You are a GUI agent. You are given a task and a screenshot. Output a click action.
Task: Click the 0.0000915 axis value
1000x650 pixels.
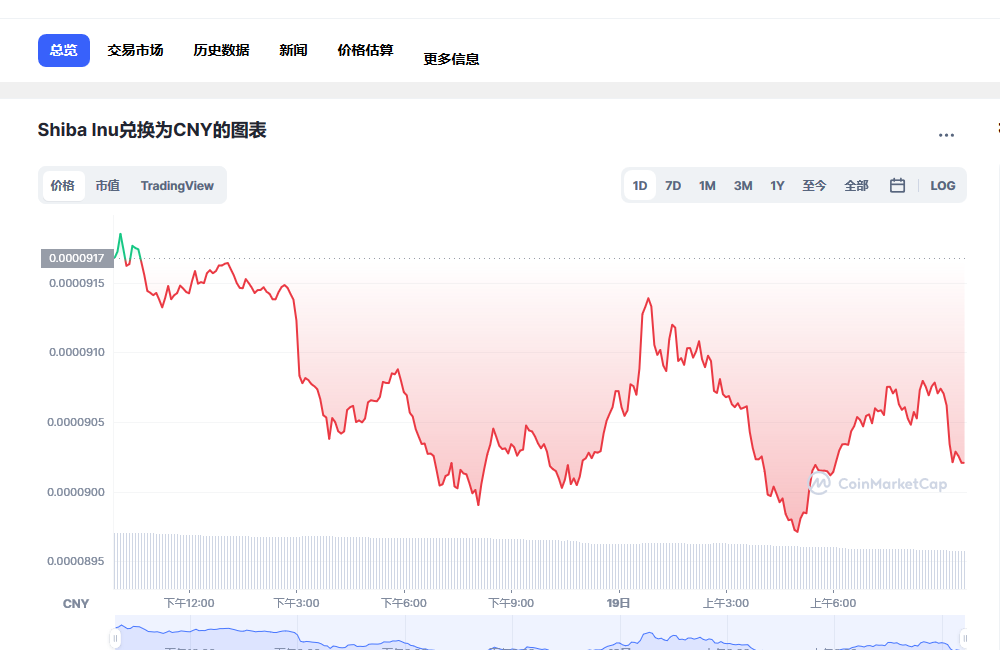77,283
